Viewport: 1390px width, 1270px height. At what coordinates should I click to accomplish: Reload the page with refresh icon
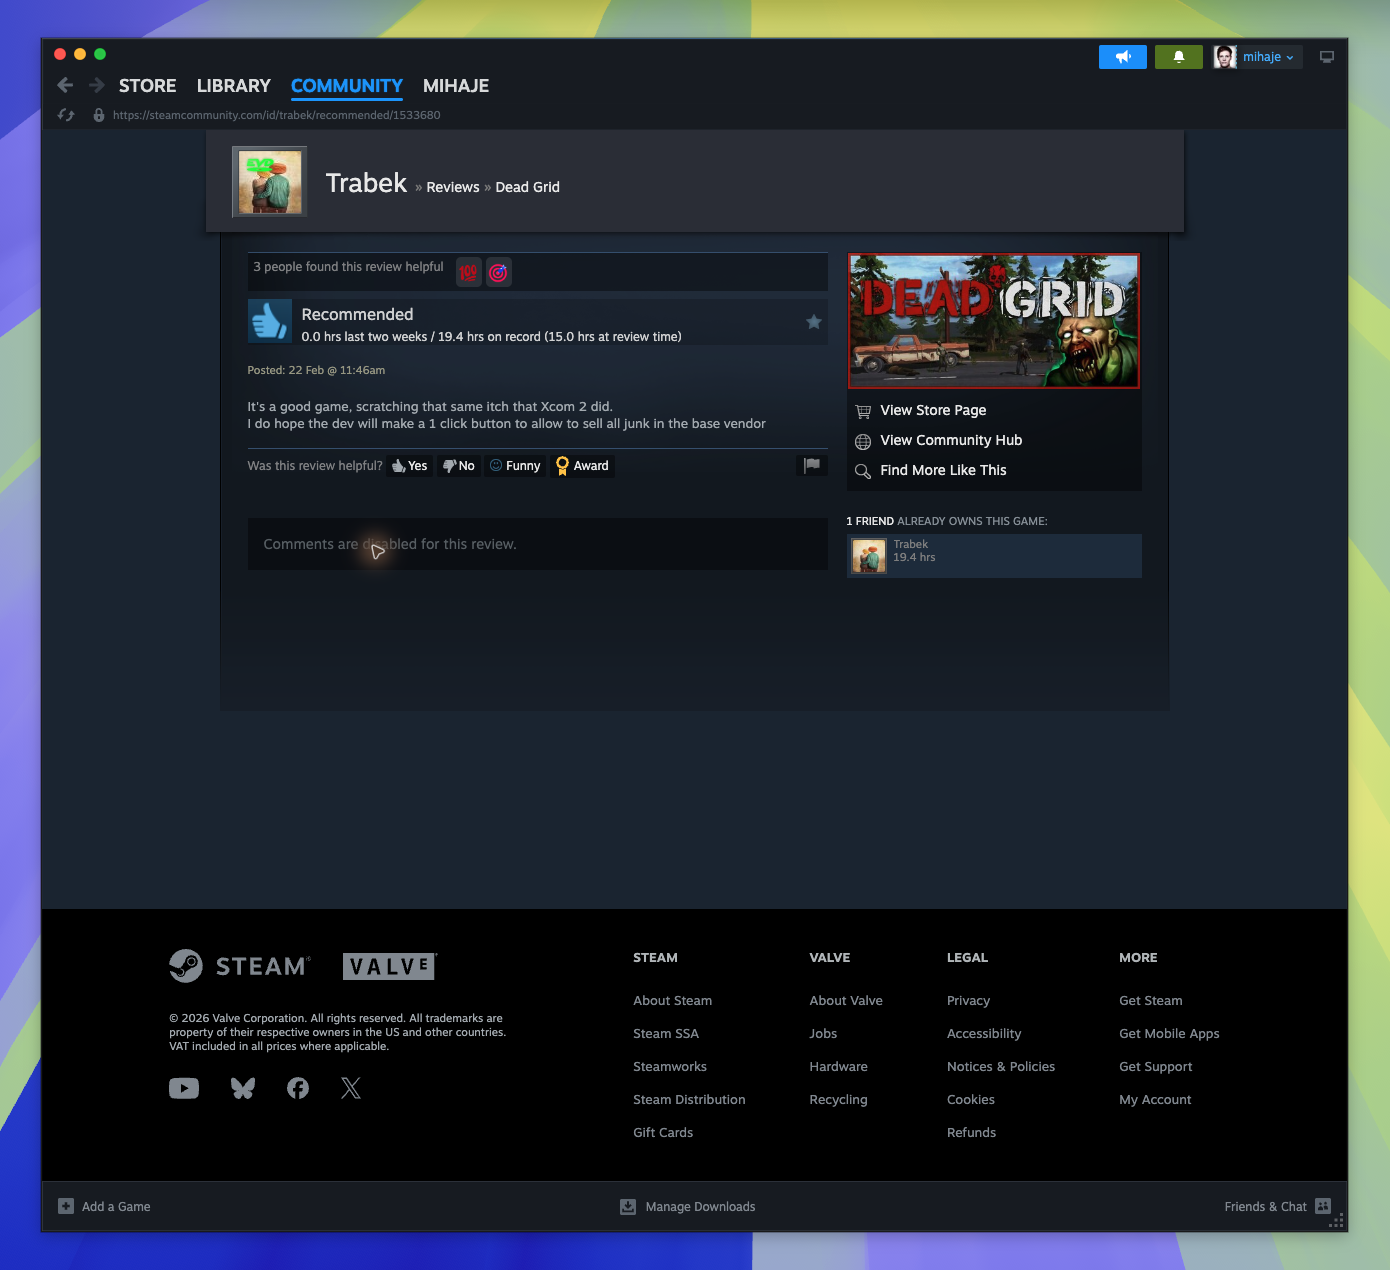point(66,115)
